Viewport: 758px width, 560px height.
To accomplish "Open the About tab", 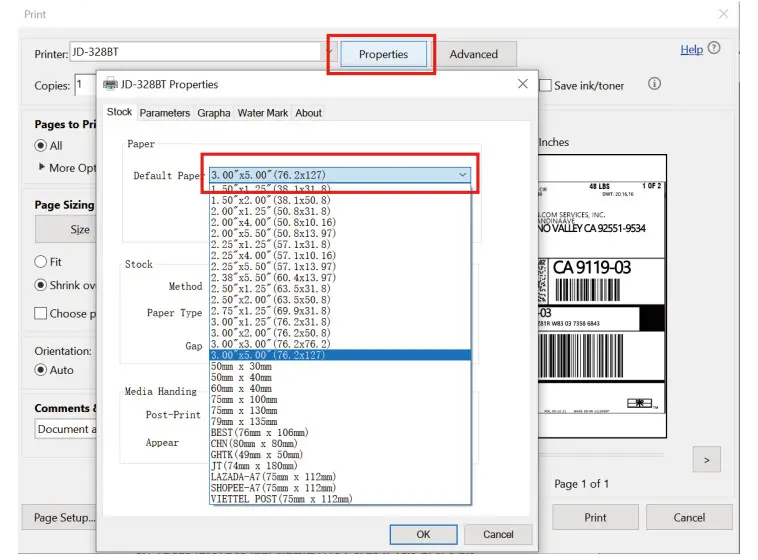I will (308, 113).
